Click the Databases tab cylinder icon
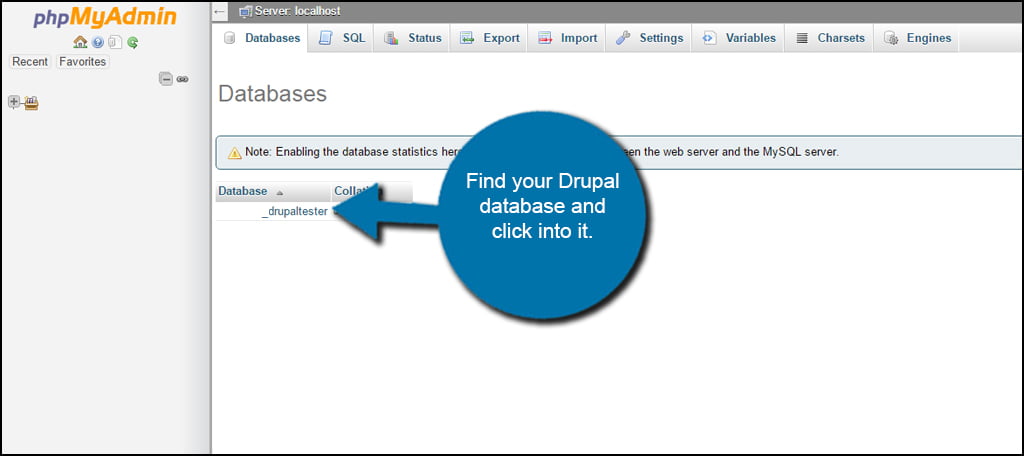The width and height of the screenshot is (1024, 456). (x=229, y=38)
